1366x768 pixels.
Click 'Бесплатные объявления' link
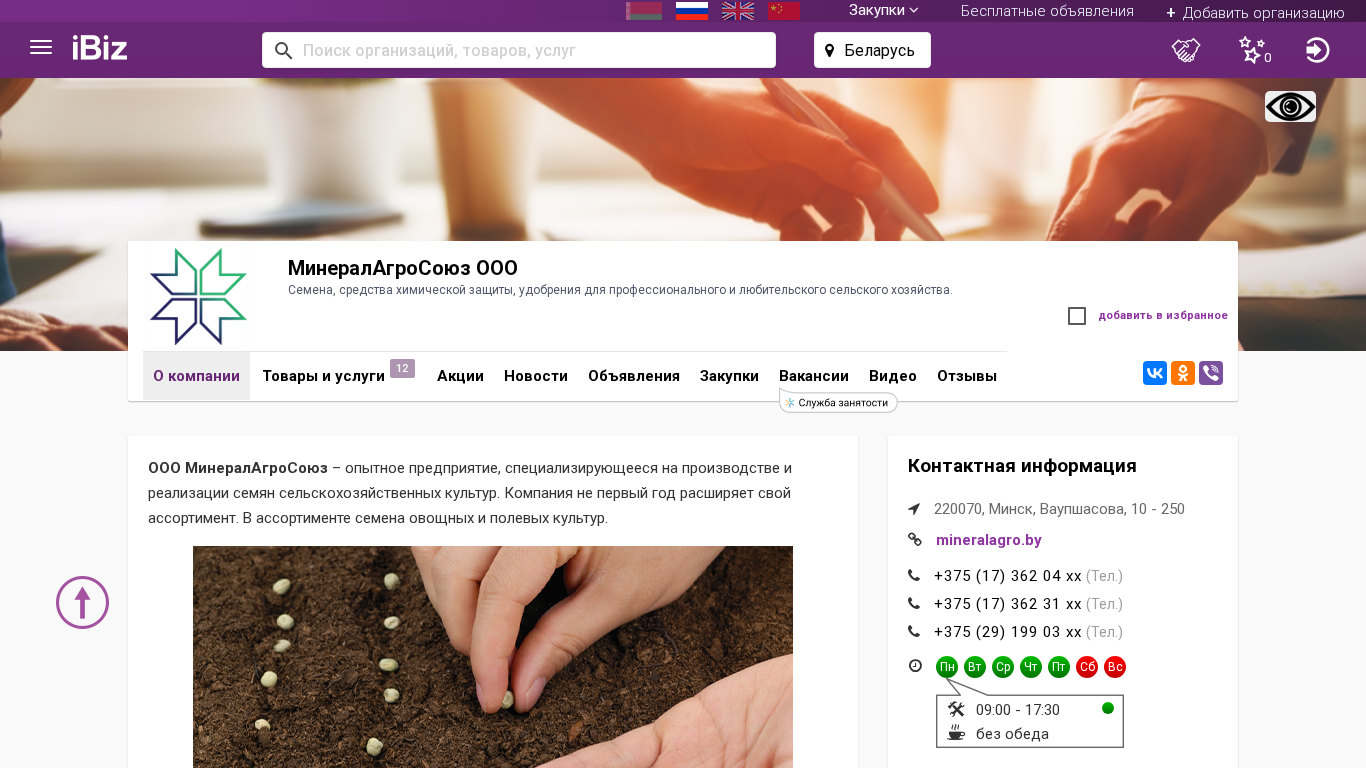[1047, 11]
